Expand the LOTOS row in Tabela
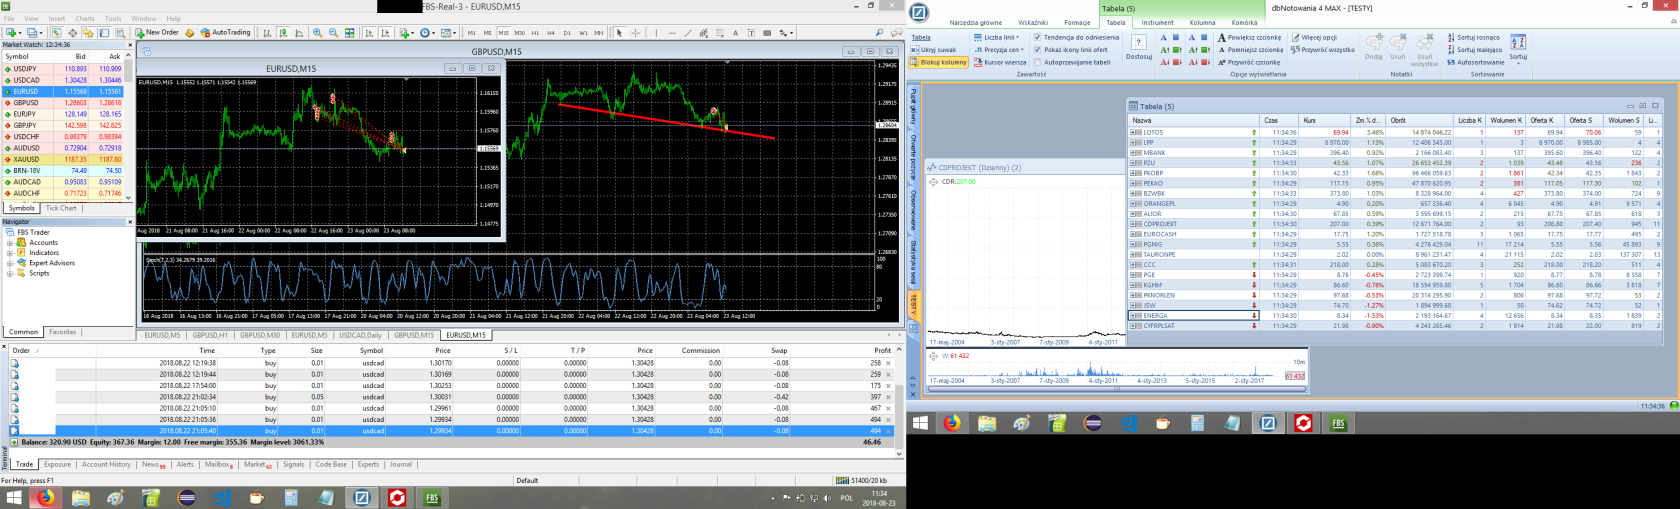 (x=1135, y=132)
